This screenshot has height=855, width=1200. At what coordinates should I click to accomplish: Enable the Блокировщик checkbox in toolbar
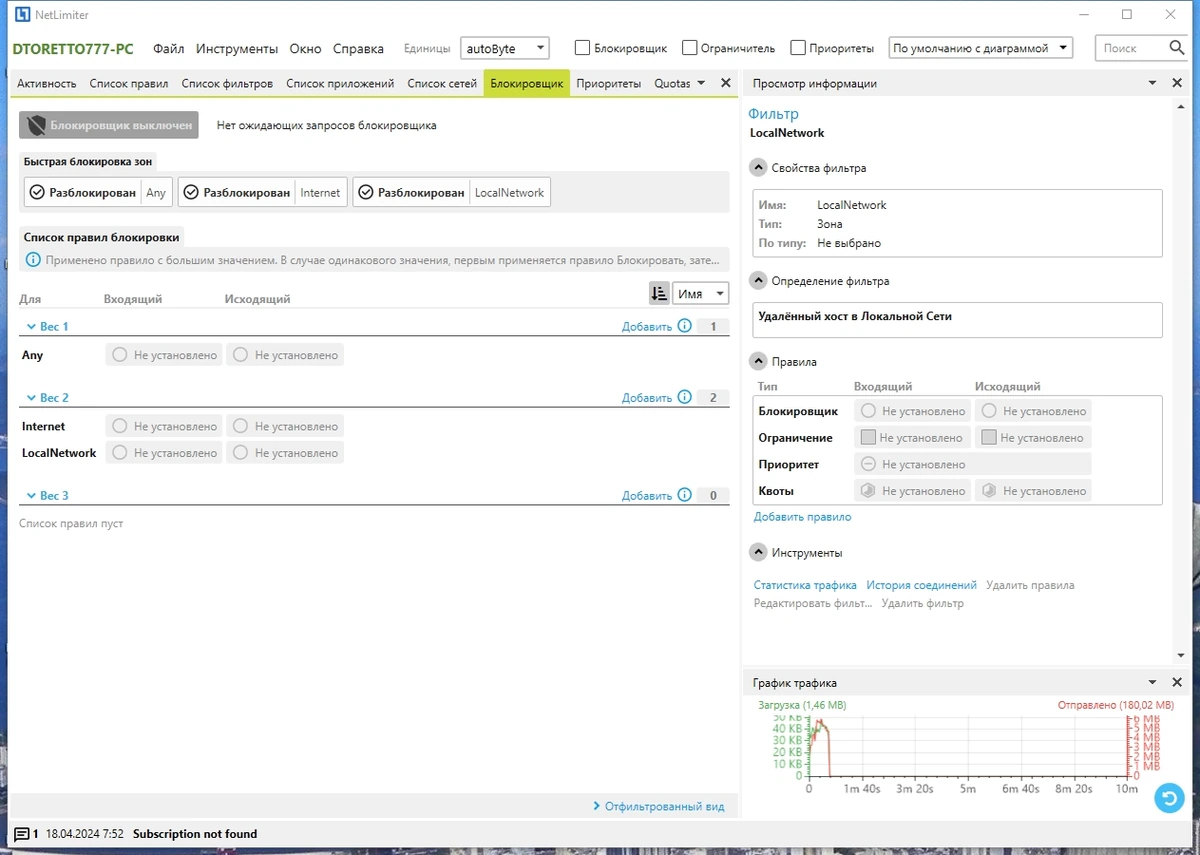tap(582, 47)
